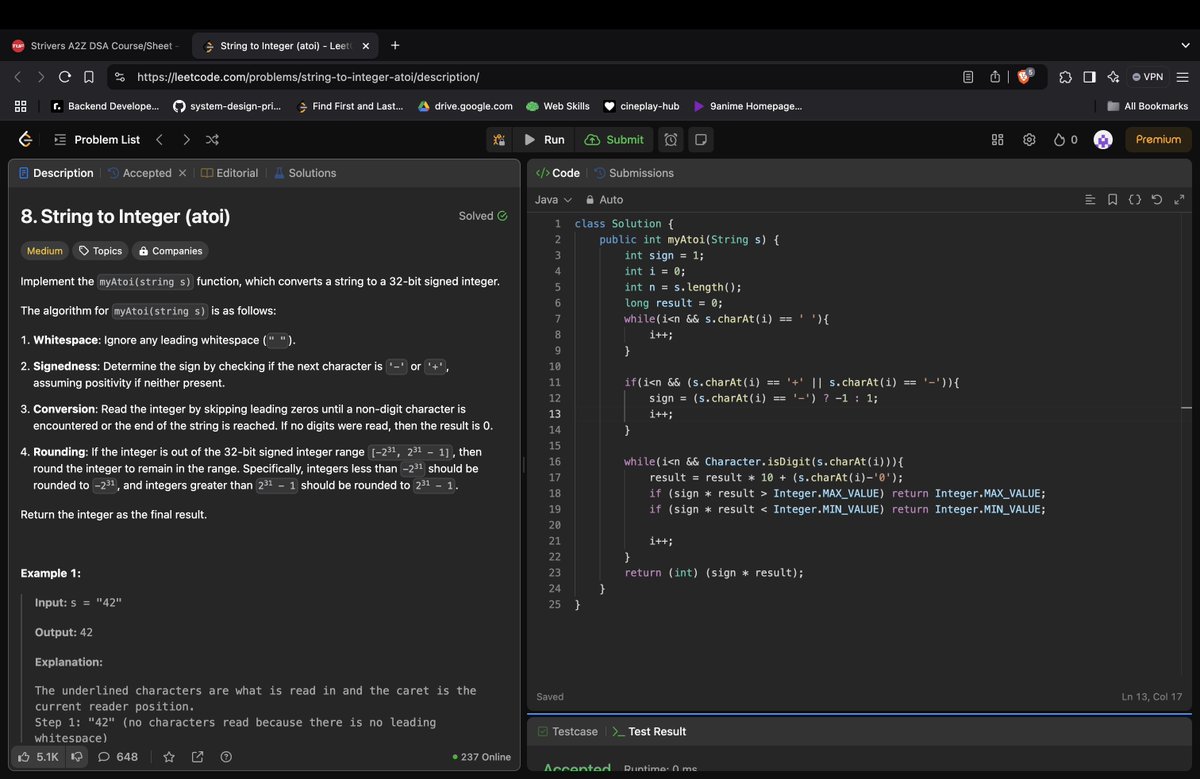The width and height of the screenshot is (1200, 779).
Task: Go to previous problem arrow
Action: [x=159, y=139]
